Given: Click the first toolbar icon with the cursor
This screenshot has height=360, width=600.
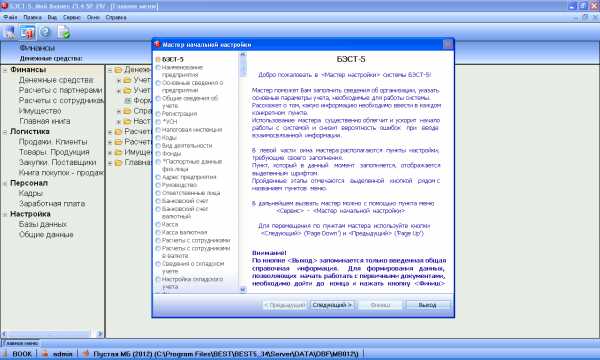Looking at the screenshot, I should [x=9, y=33].
